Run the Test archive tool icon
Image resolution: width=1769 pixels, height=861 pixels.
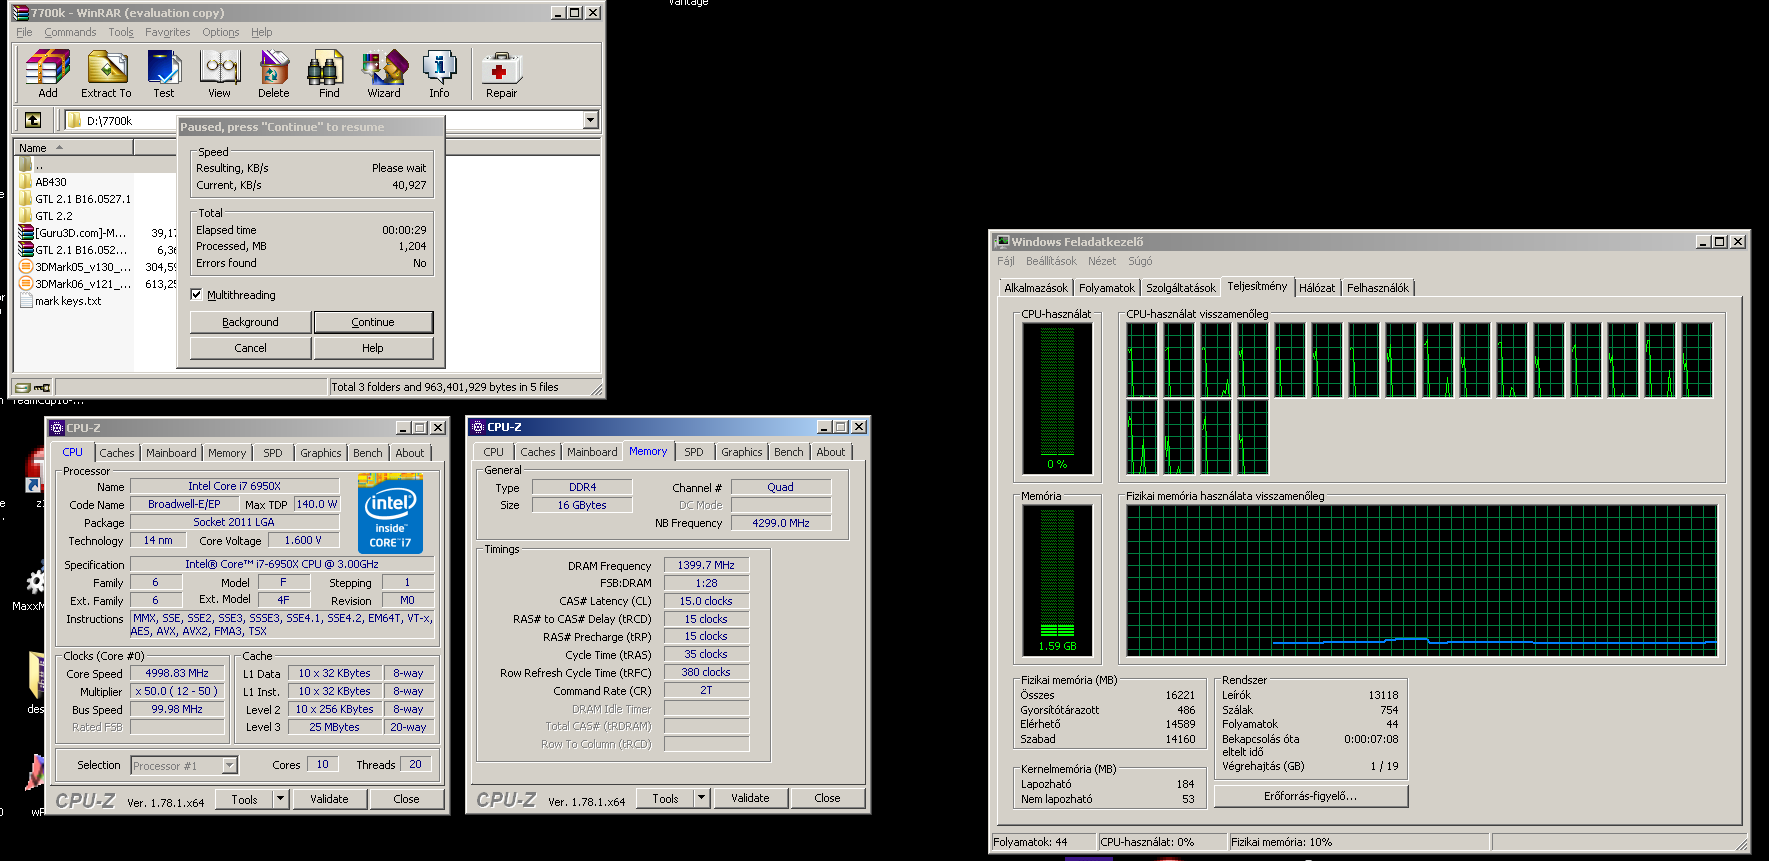point(164,75)
